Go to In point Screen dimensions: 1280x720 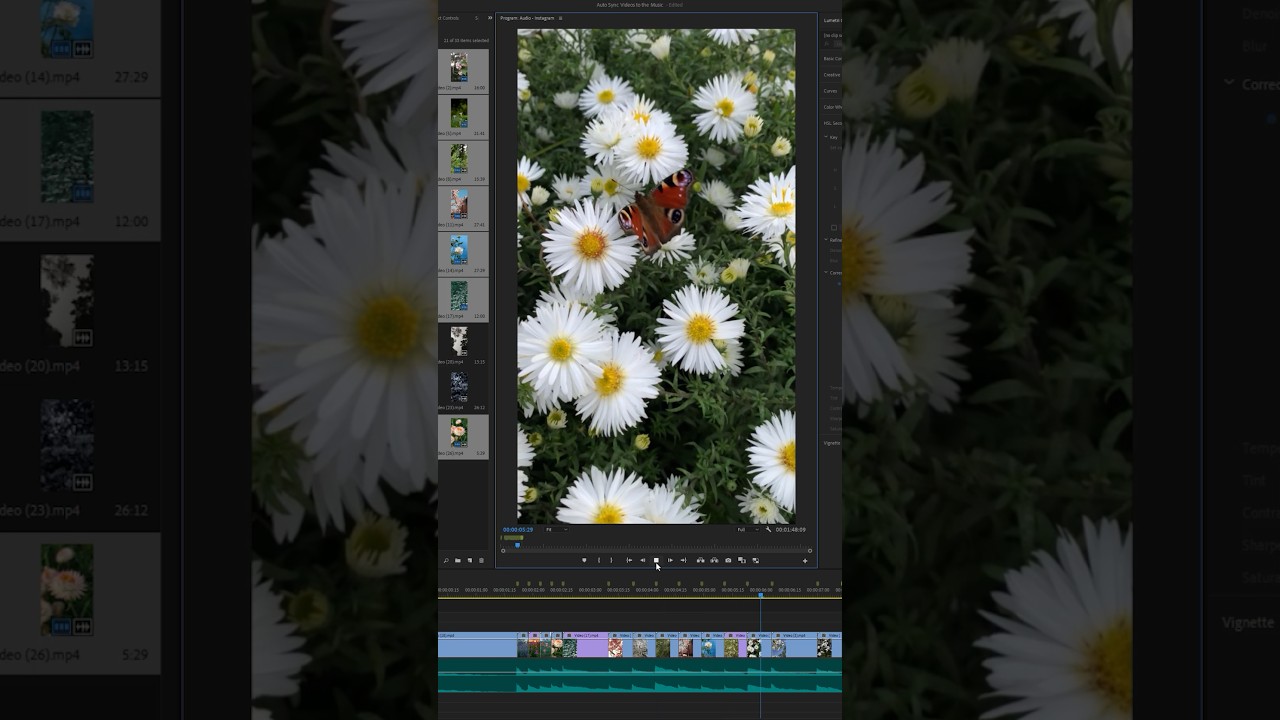pyautogui.click(x=629, y=560)
